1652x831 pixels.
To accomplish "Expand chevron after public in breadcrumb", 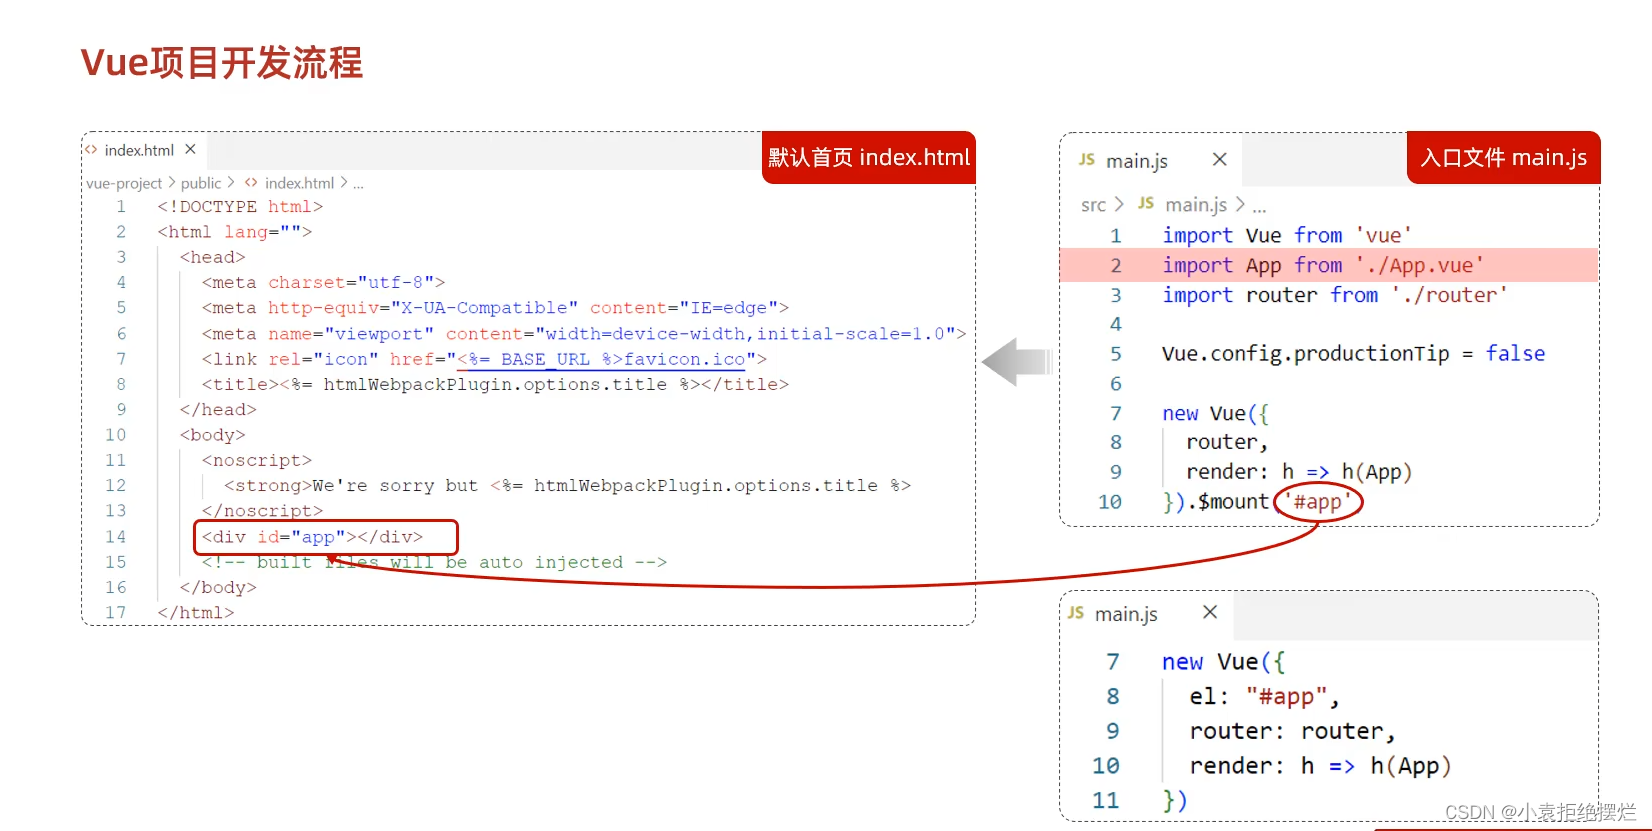I will 231,183.
